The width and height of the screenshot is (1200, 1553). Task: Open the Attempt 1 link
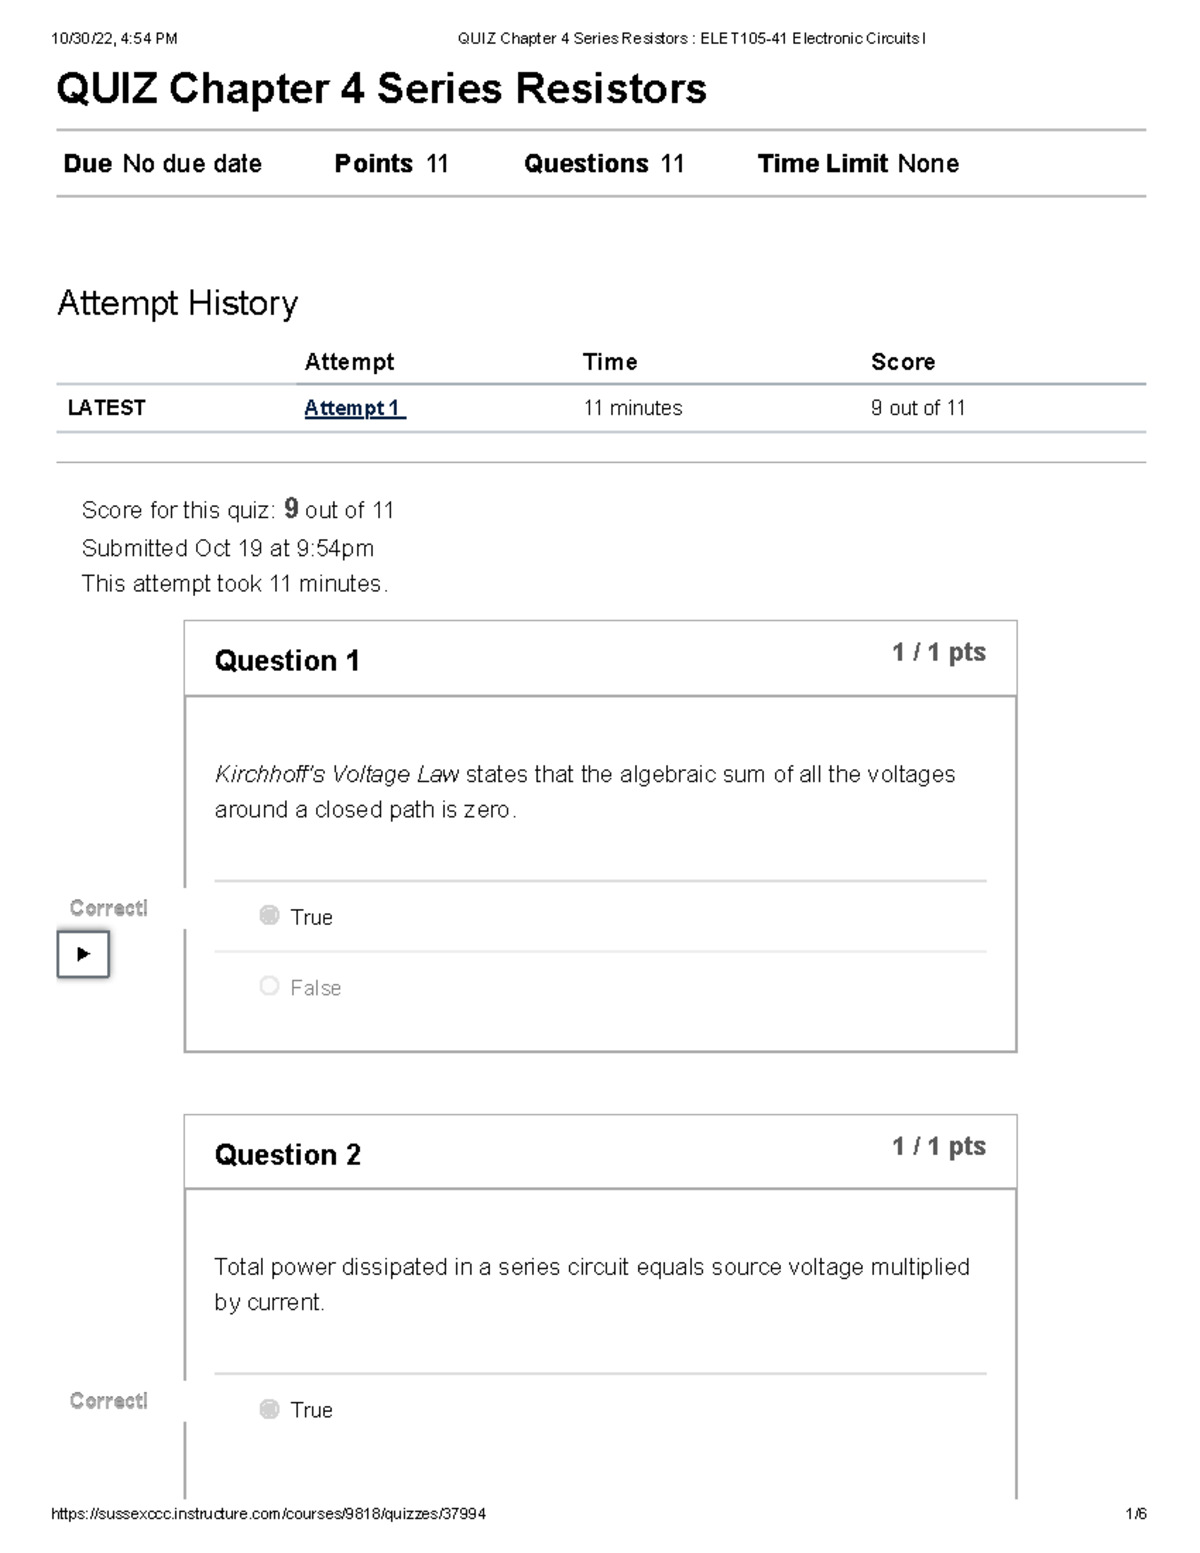[354, 408]
